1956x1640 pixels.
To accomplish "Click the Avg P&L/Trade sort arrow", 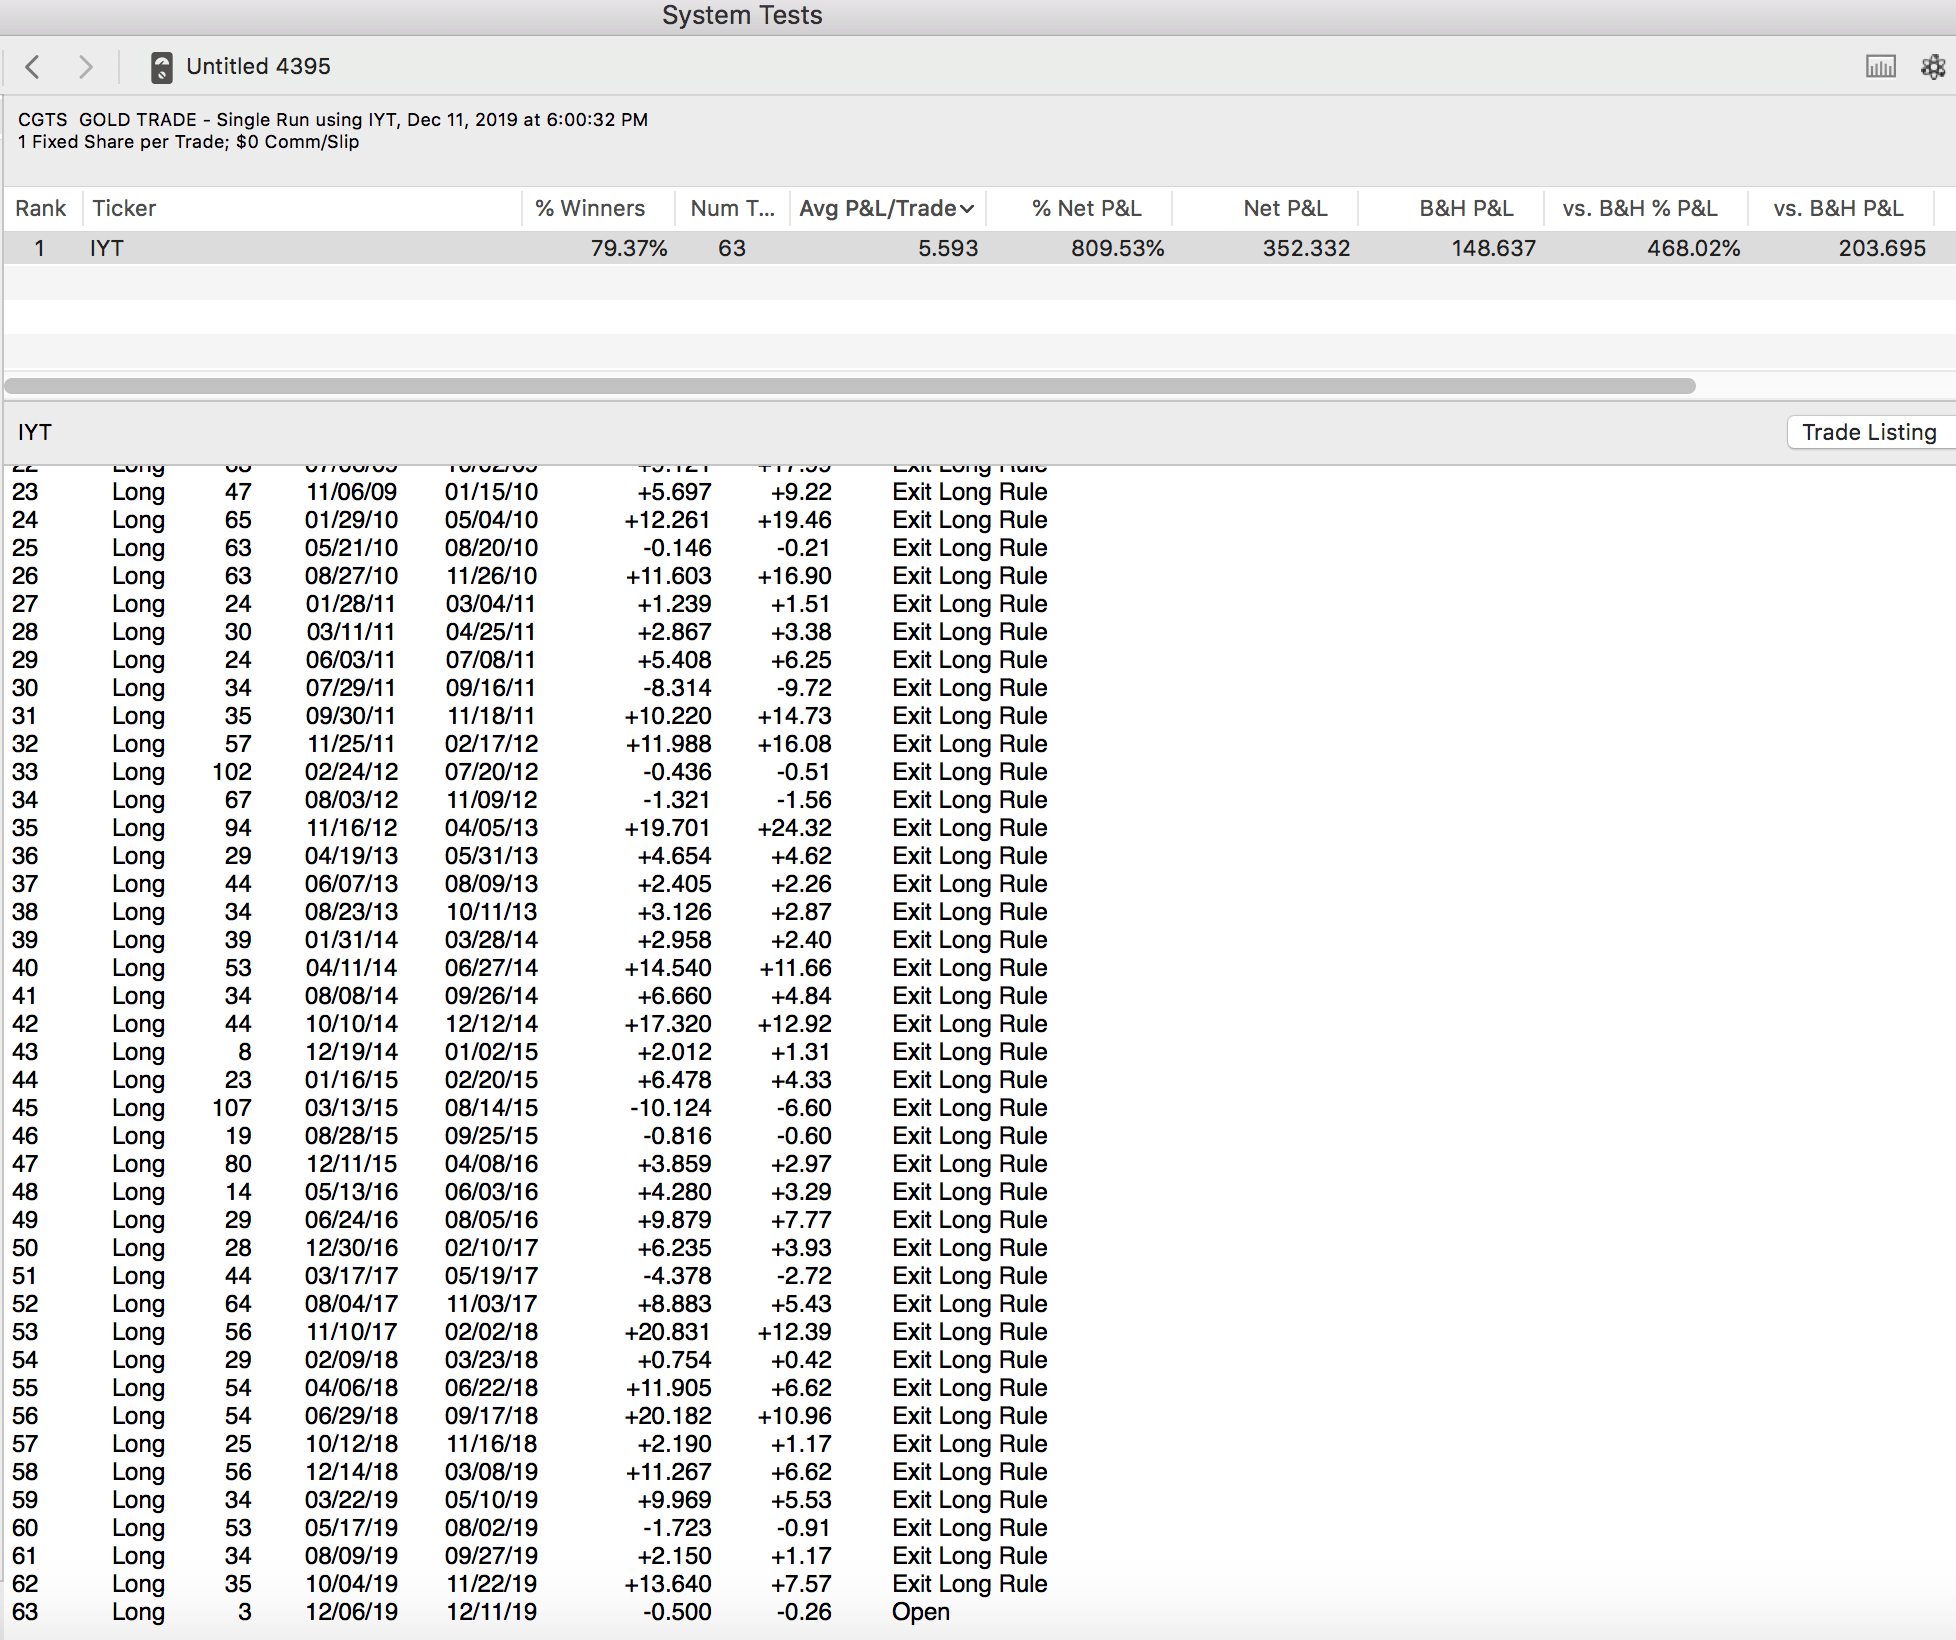I will (967, 209).
